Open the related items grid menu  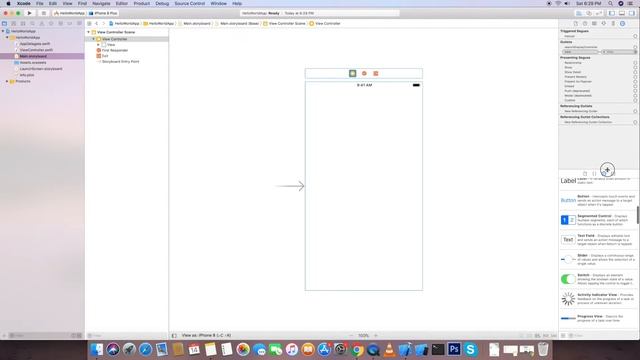click(x=89, y=24)
